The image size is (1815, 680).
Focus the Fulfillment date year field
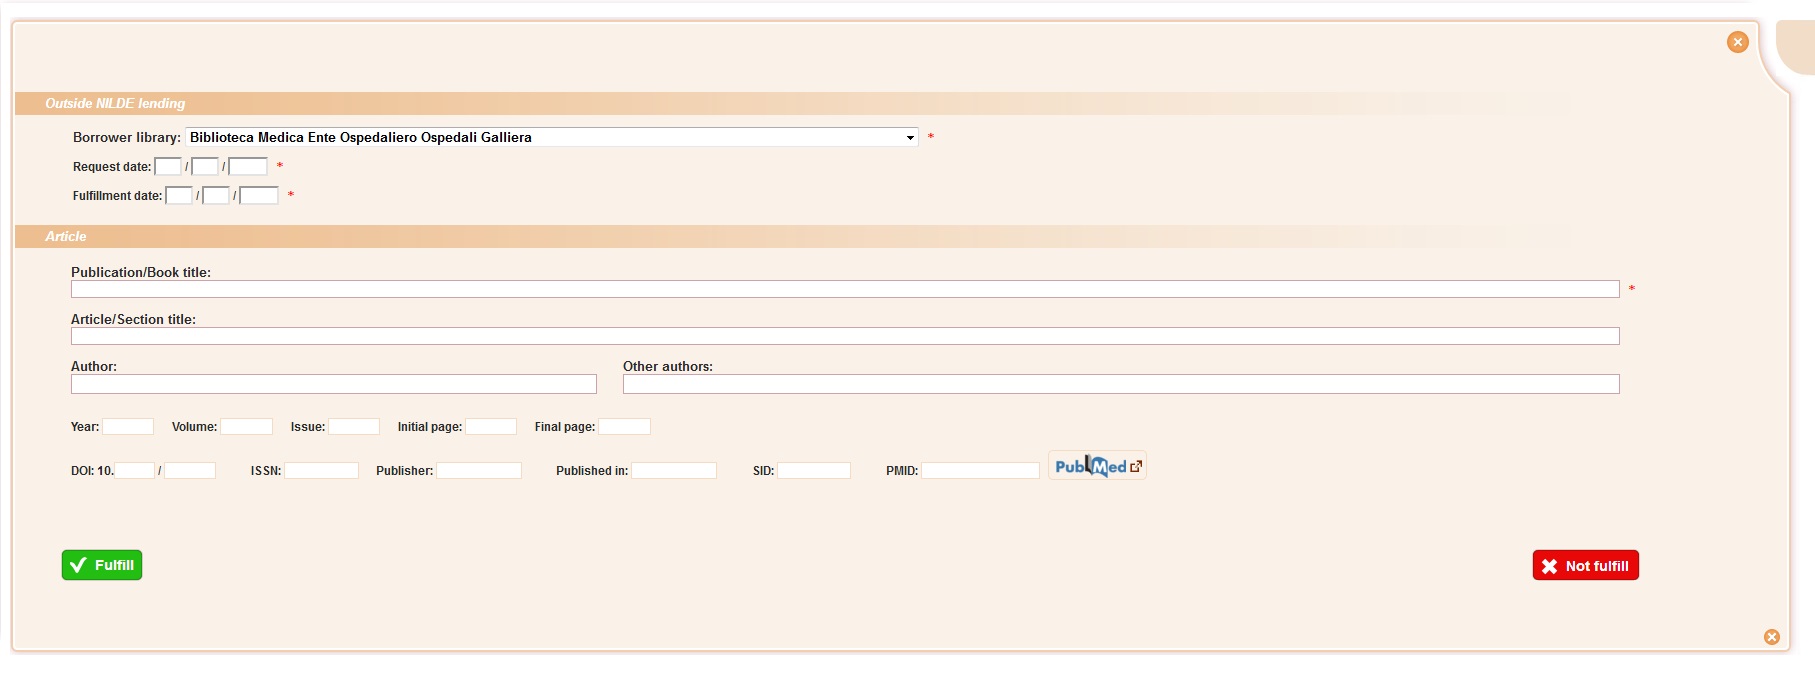pos(259,196)
